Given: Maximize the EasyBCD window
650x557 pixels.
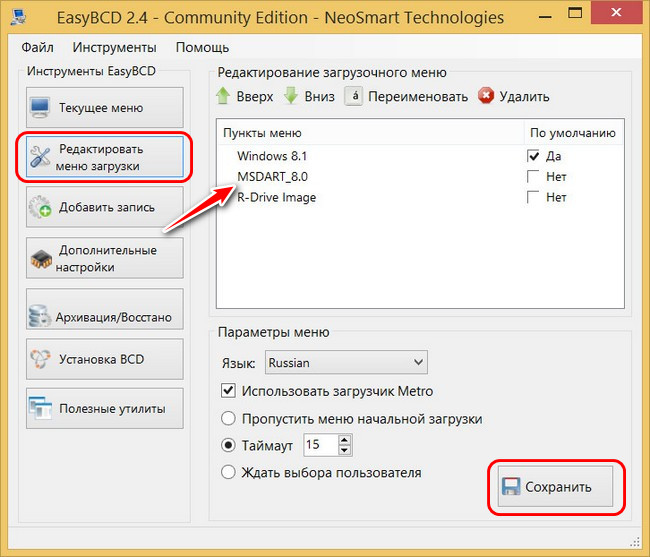Looking at the screenshot, I should [575, 13].
